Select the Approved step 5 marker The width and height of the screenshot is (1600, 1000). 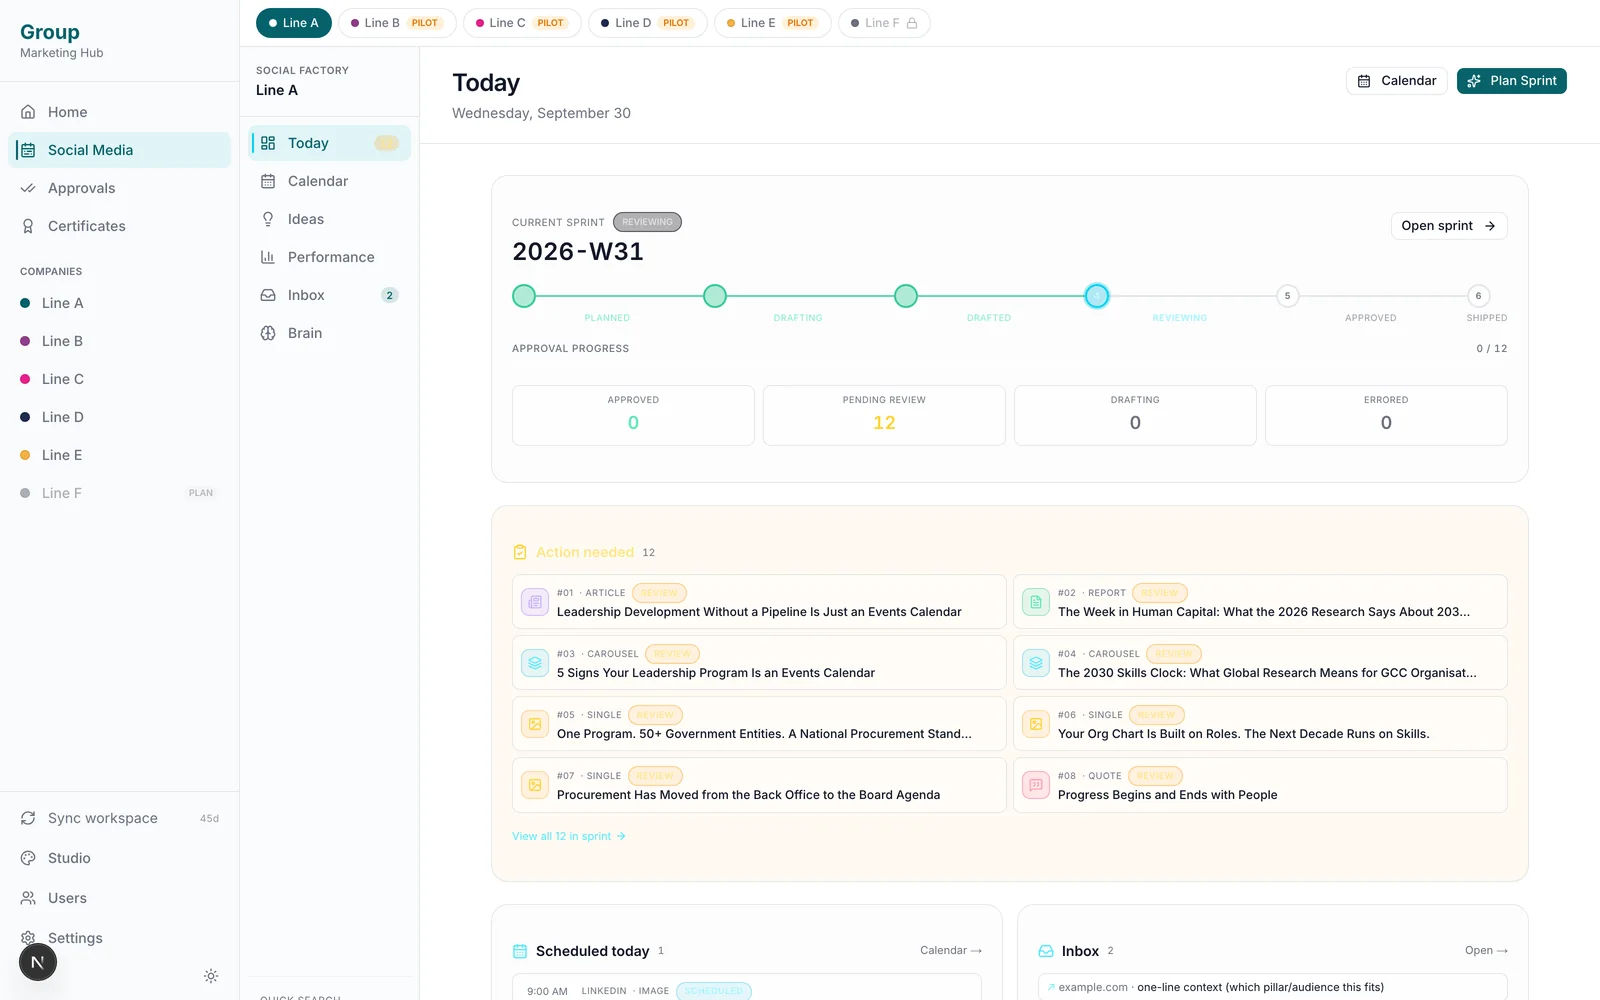point(1288,296)
